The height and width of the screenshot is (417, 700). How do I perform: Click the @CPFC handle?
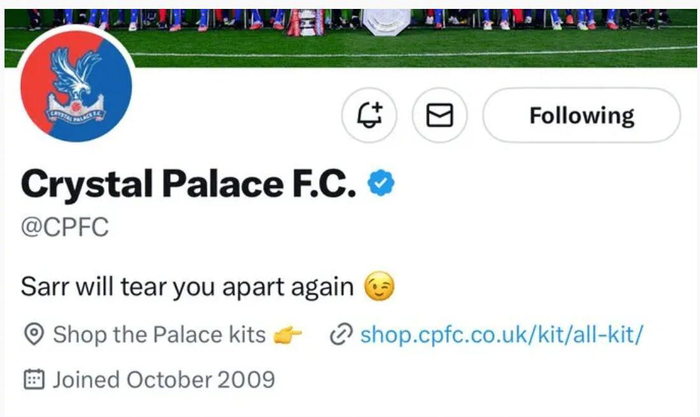pos(65,228)
